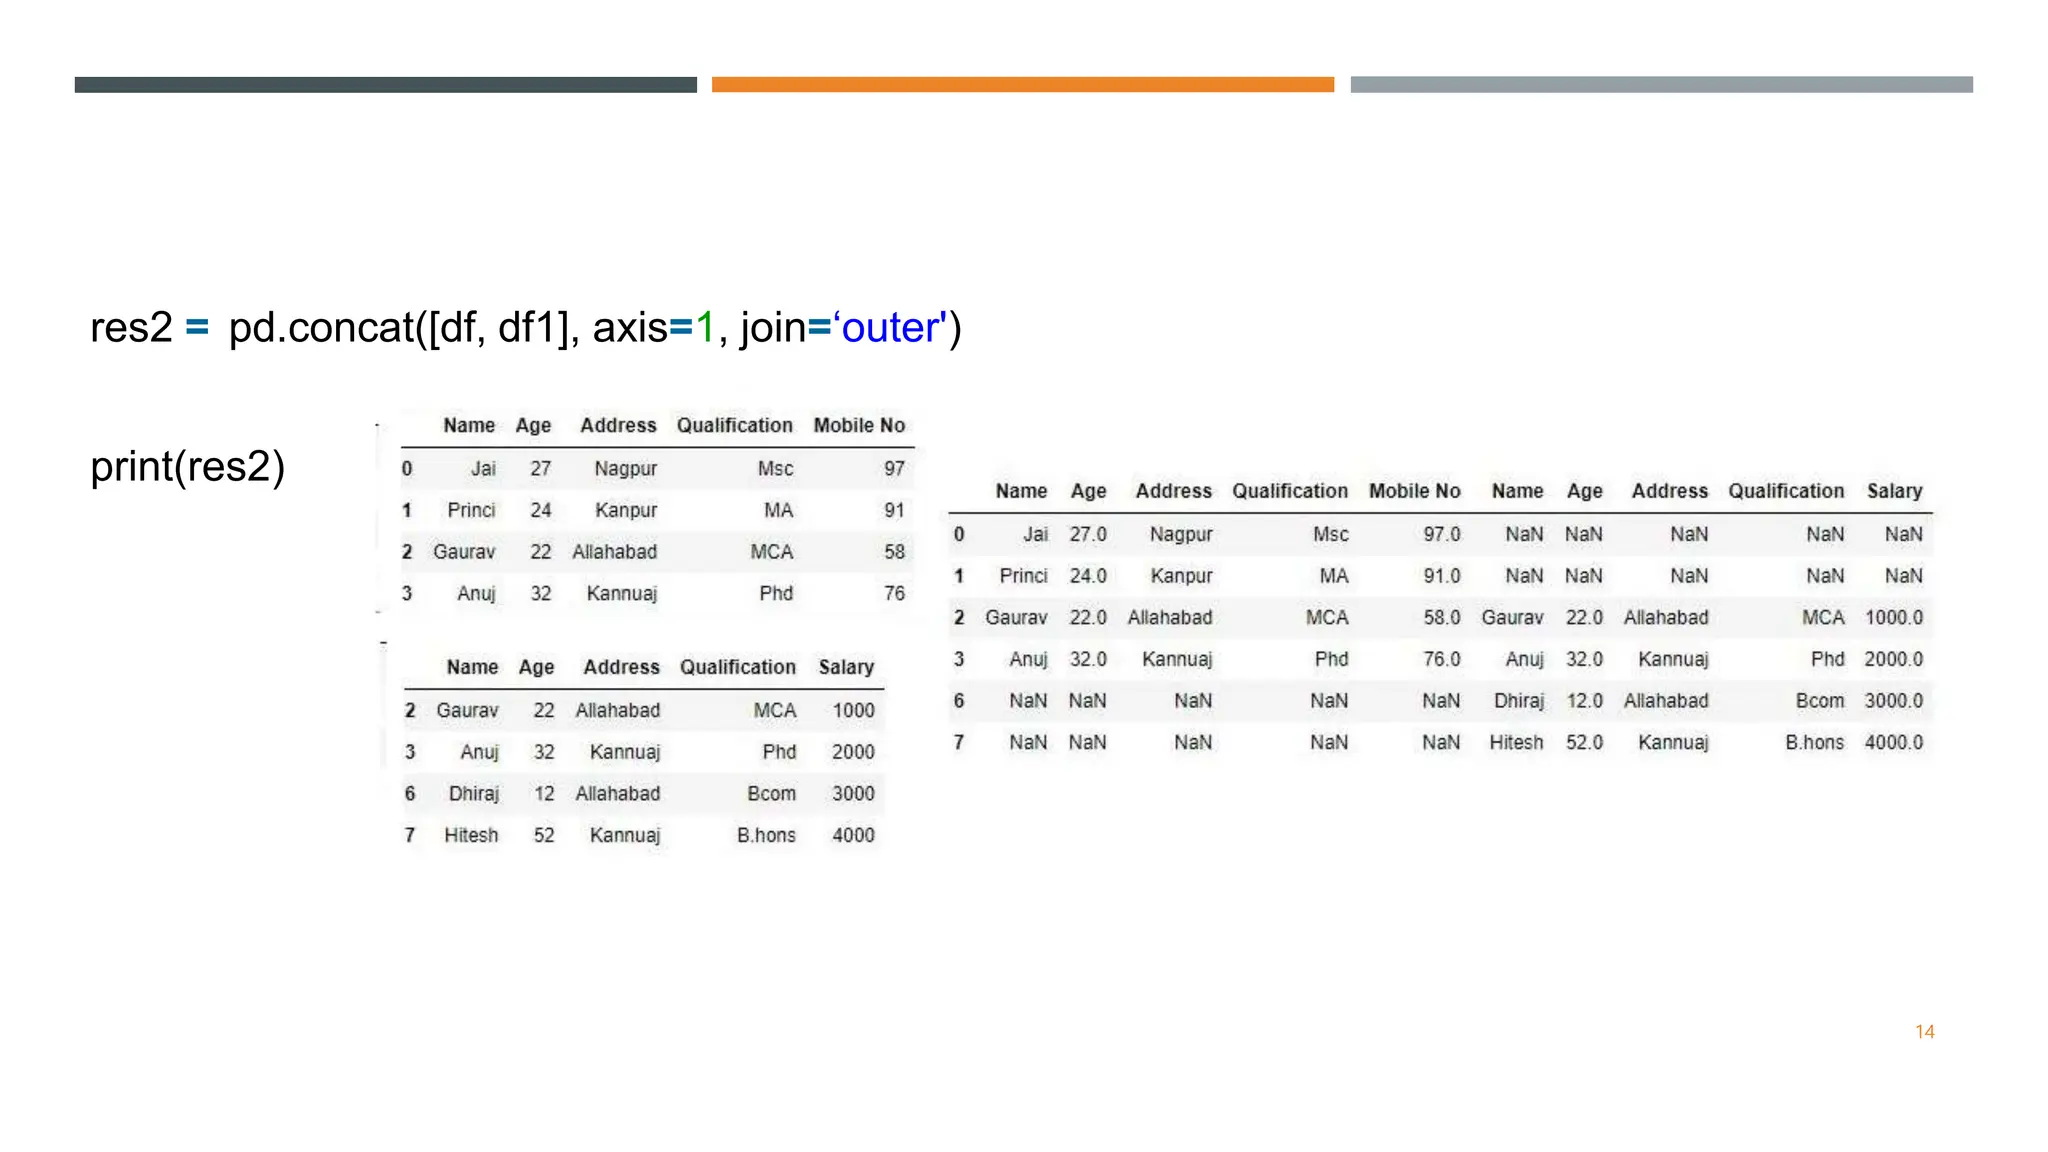Click the 97.0 mobile value in result

1441,534
